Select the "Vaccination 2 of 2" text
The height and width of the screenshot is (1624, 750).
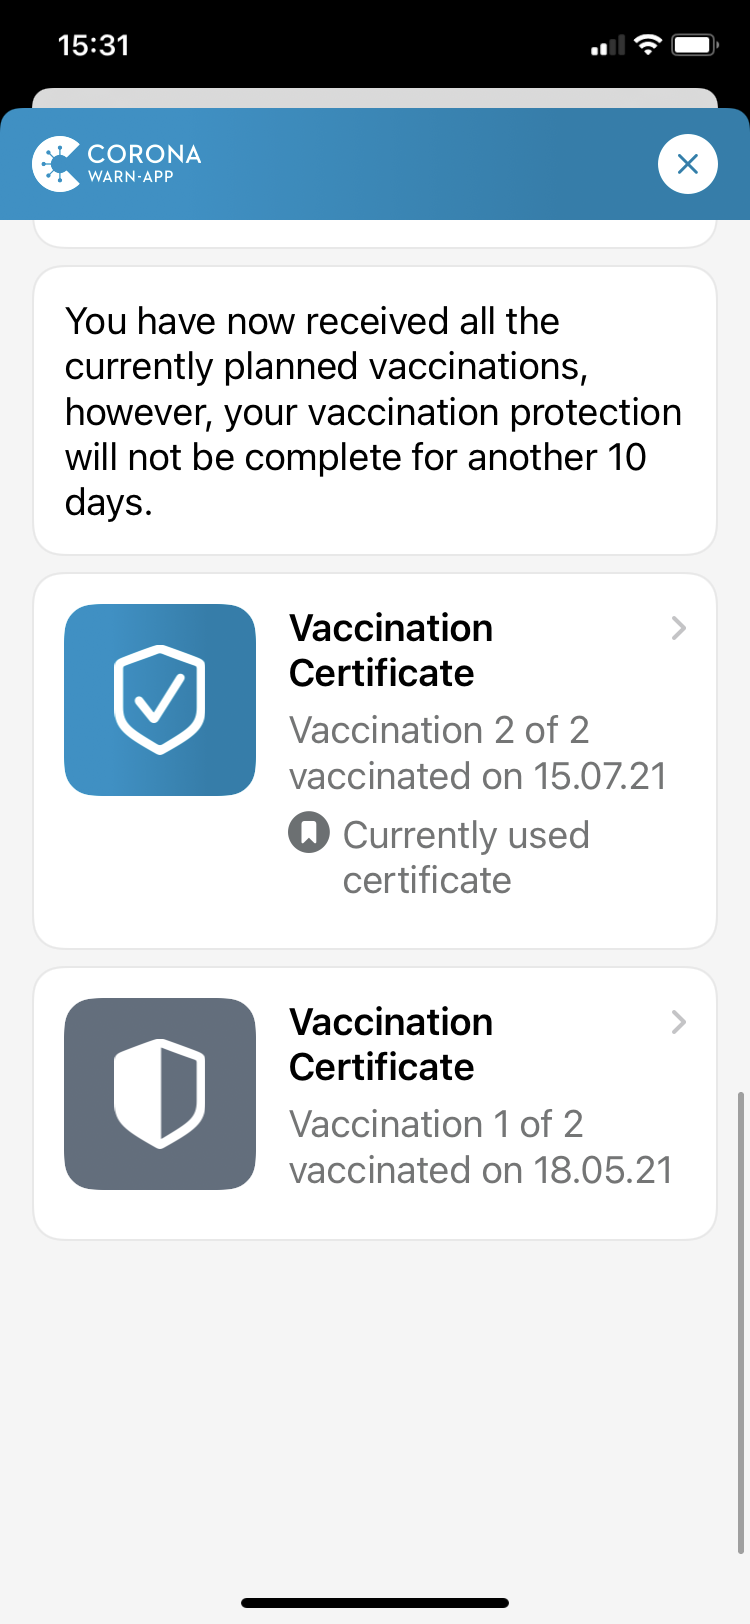pyautogui.click(x=438, y=731)
